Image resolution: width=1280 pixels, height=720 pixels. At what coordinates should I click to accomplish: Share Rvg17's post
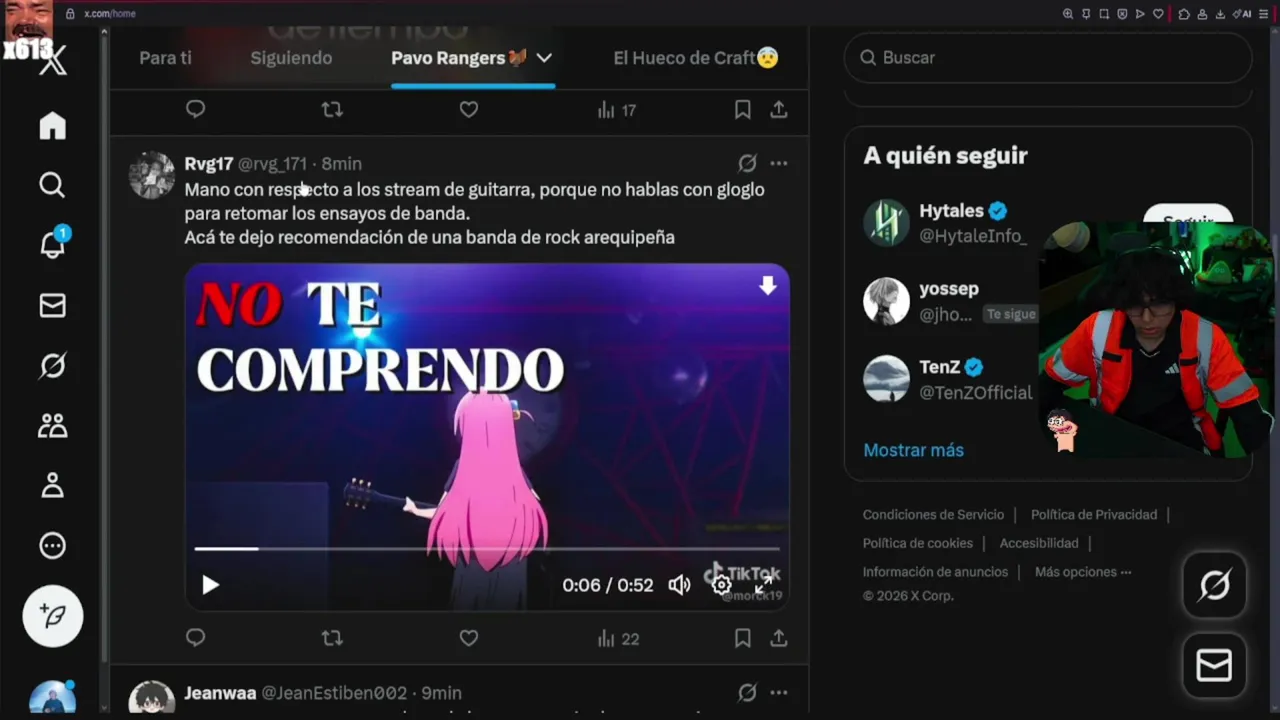pyautogui.click(x=778, y=638)
